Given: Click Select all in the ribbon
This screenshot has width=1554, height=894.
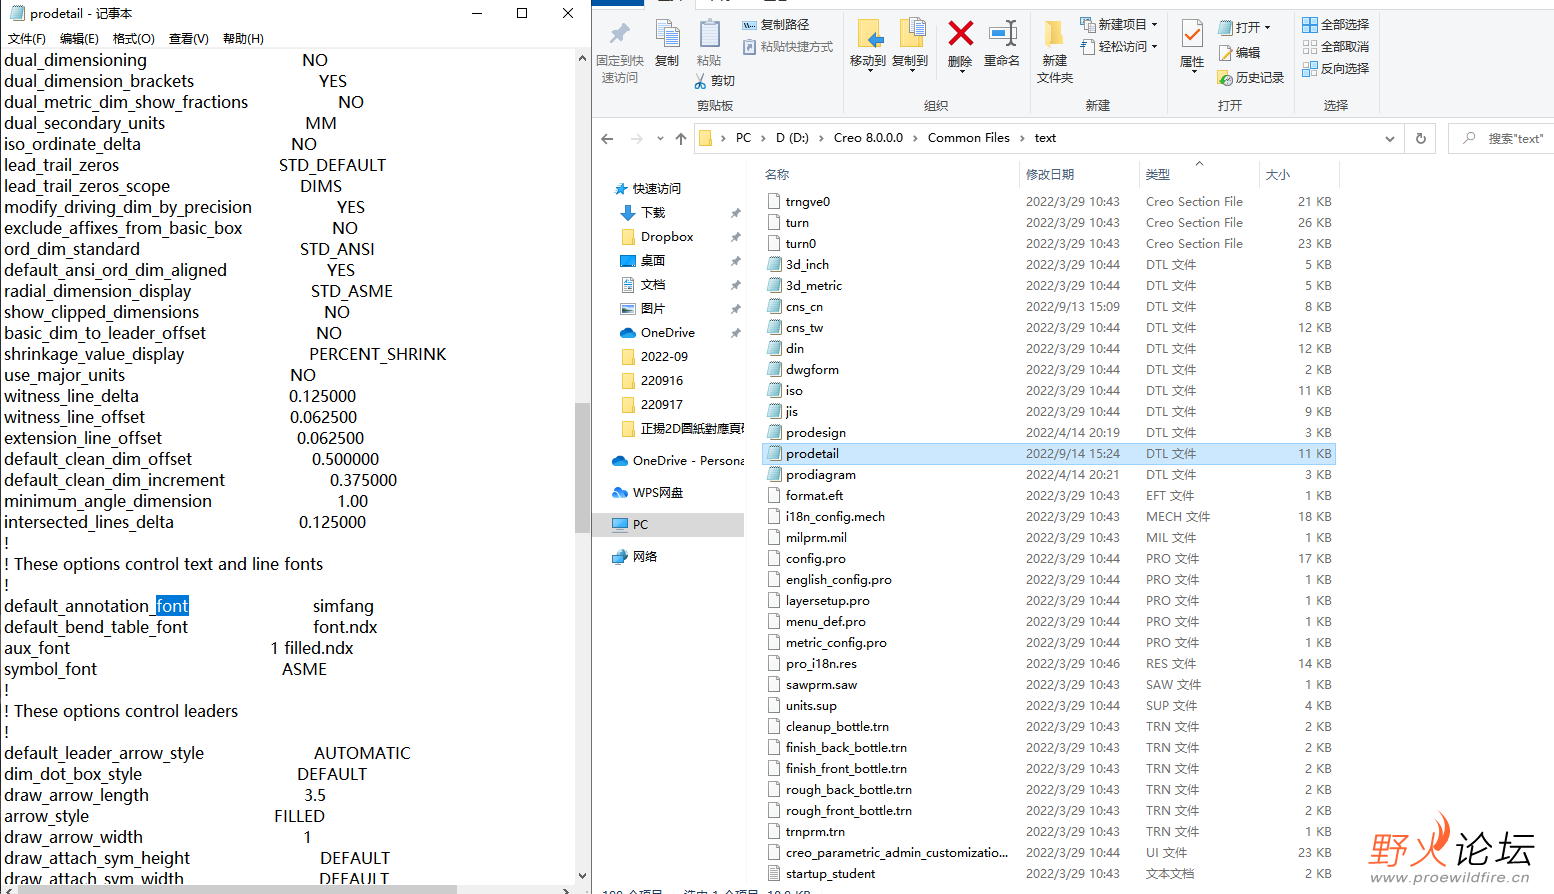Looking at the screenshot, I should pos(1336,24).
